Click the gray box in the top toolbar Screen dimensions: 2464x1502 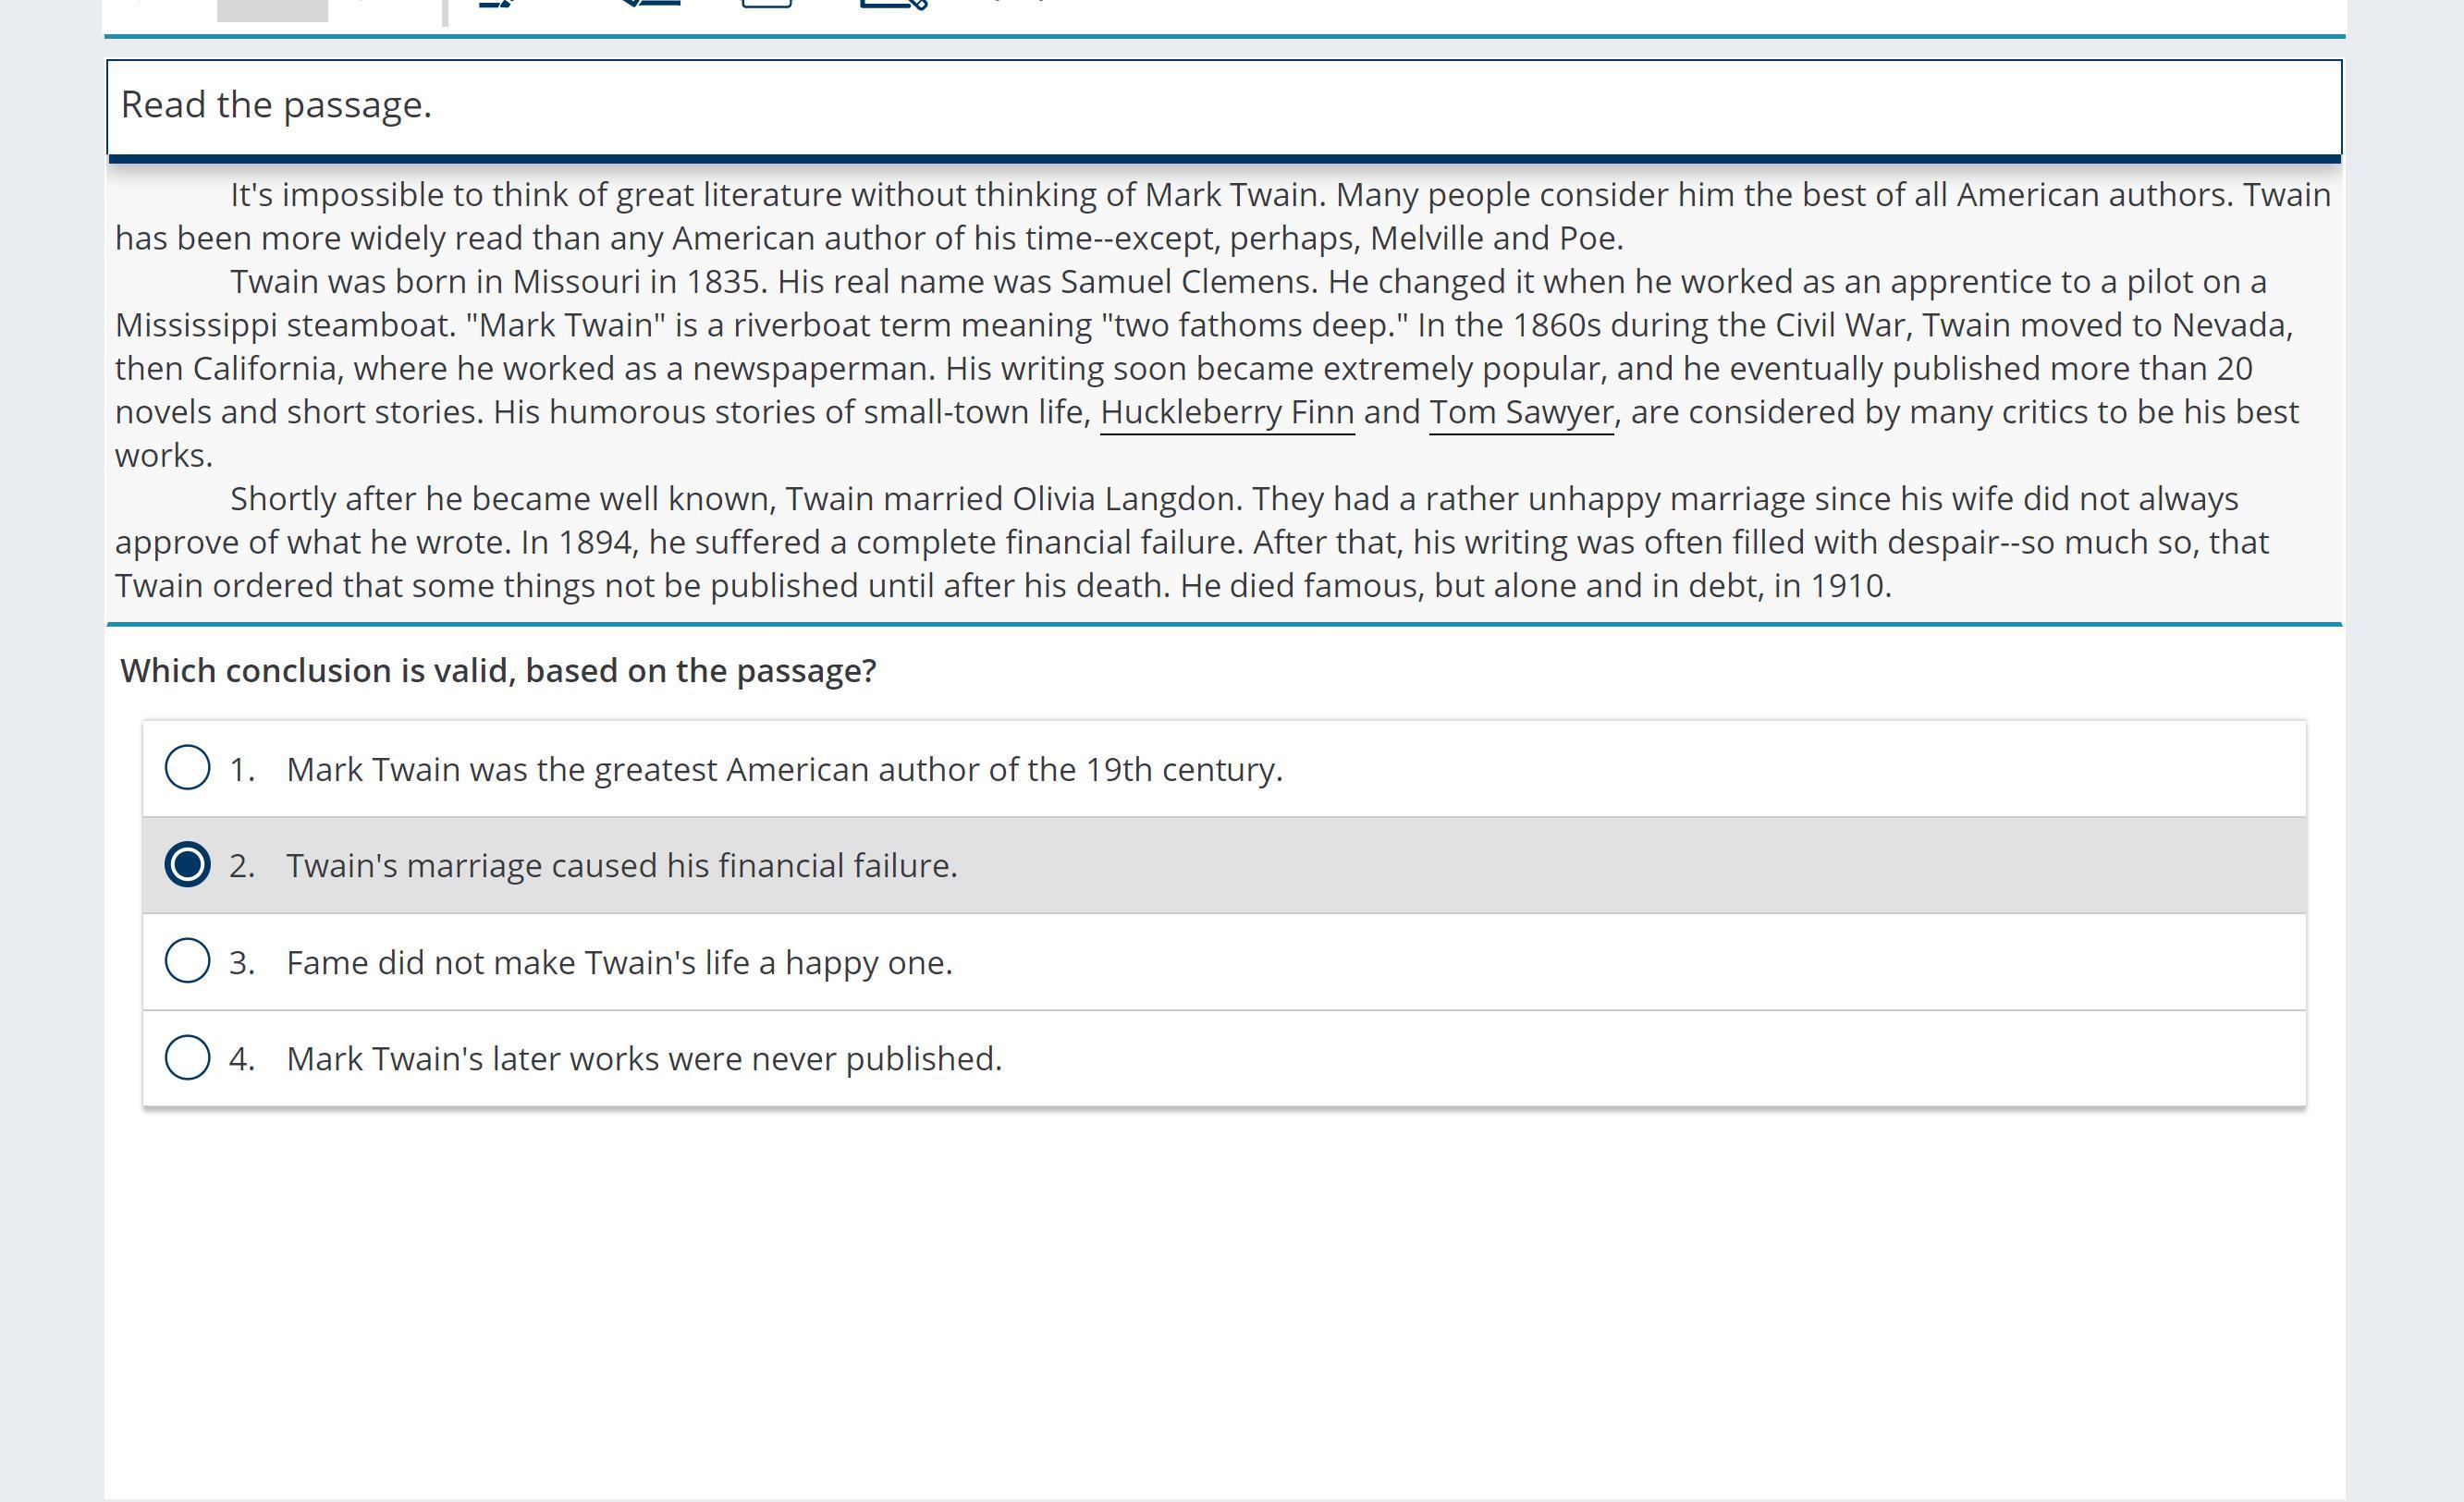click(272, 9)
